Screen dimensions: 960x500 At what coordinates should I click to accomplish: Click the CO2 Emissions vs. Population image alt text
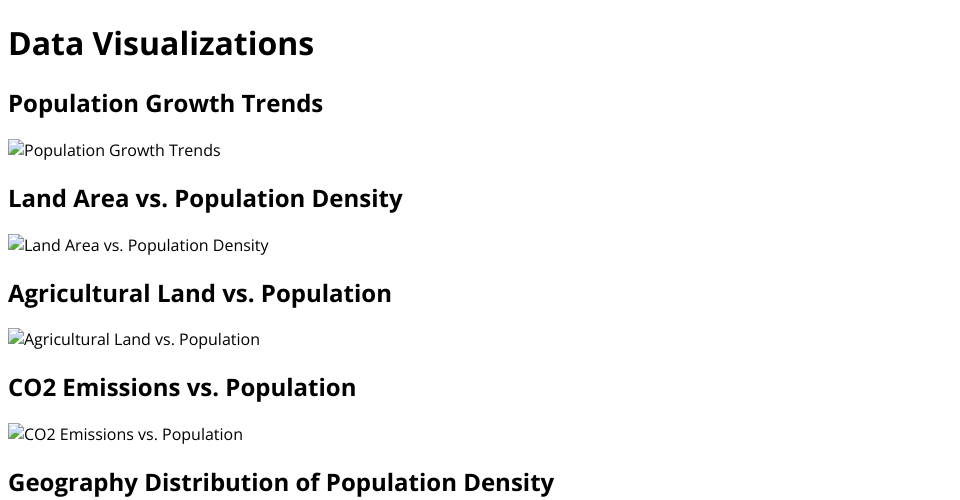coord(133,435)
